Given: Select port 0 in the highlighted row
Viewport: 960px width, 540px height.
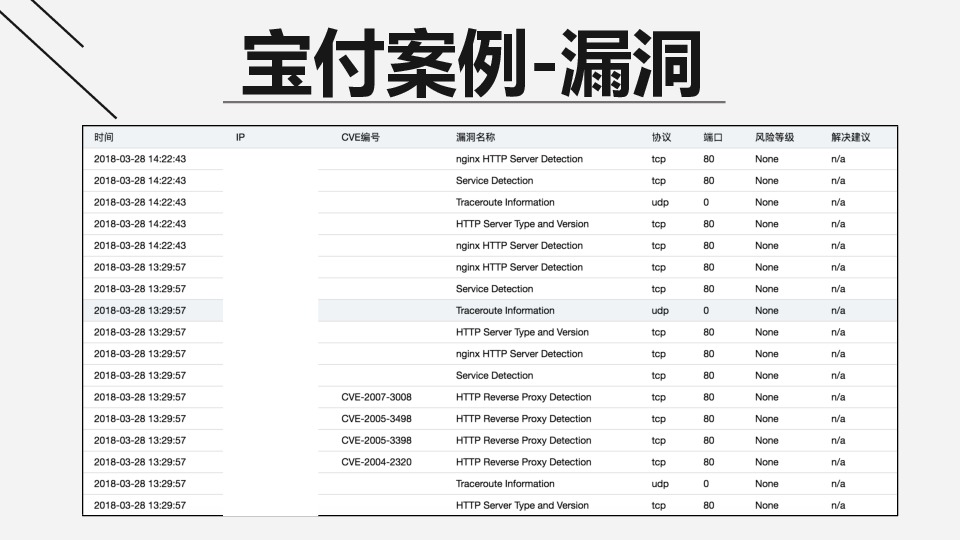Looking at the screenshot, I should [706, 310].
